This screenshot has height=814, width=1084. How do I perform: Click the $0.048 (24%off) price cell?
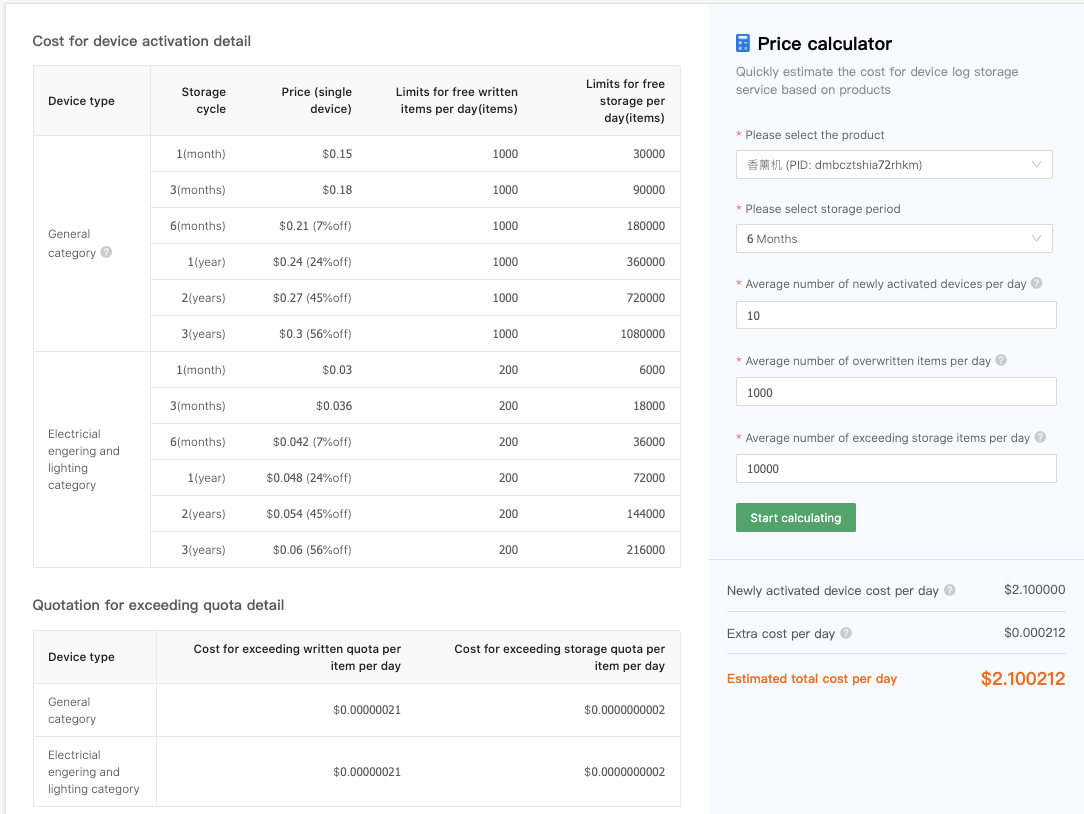309,477
